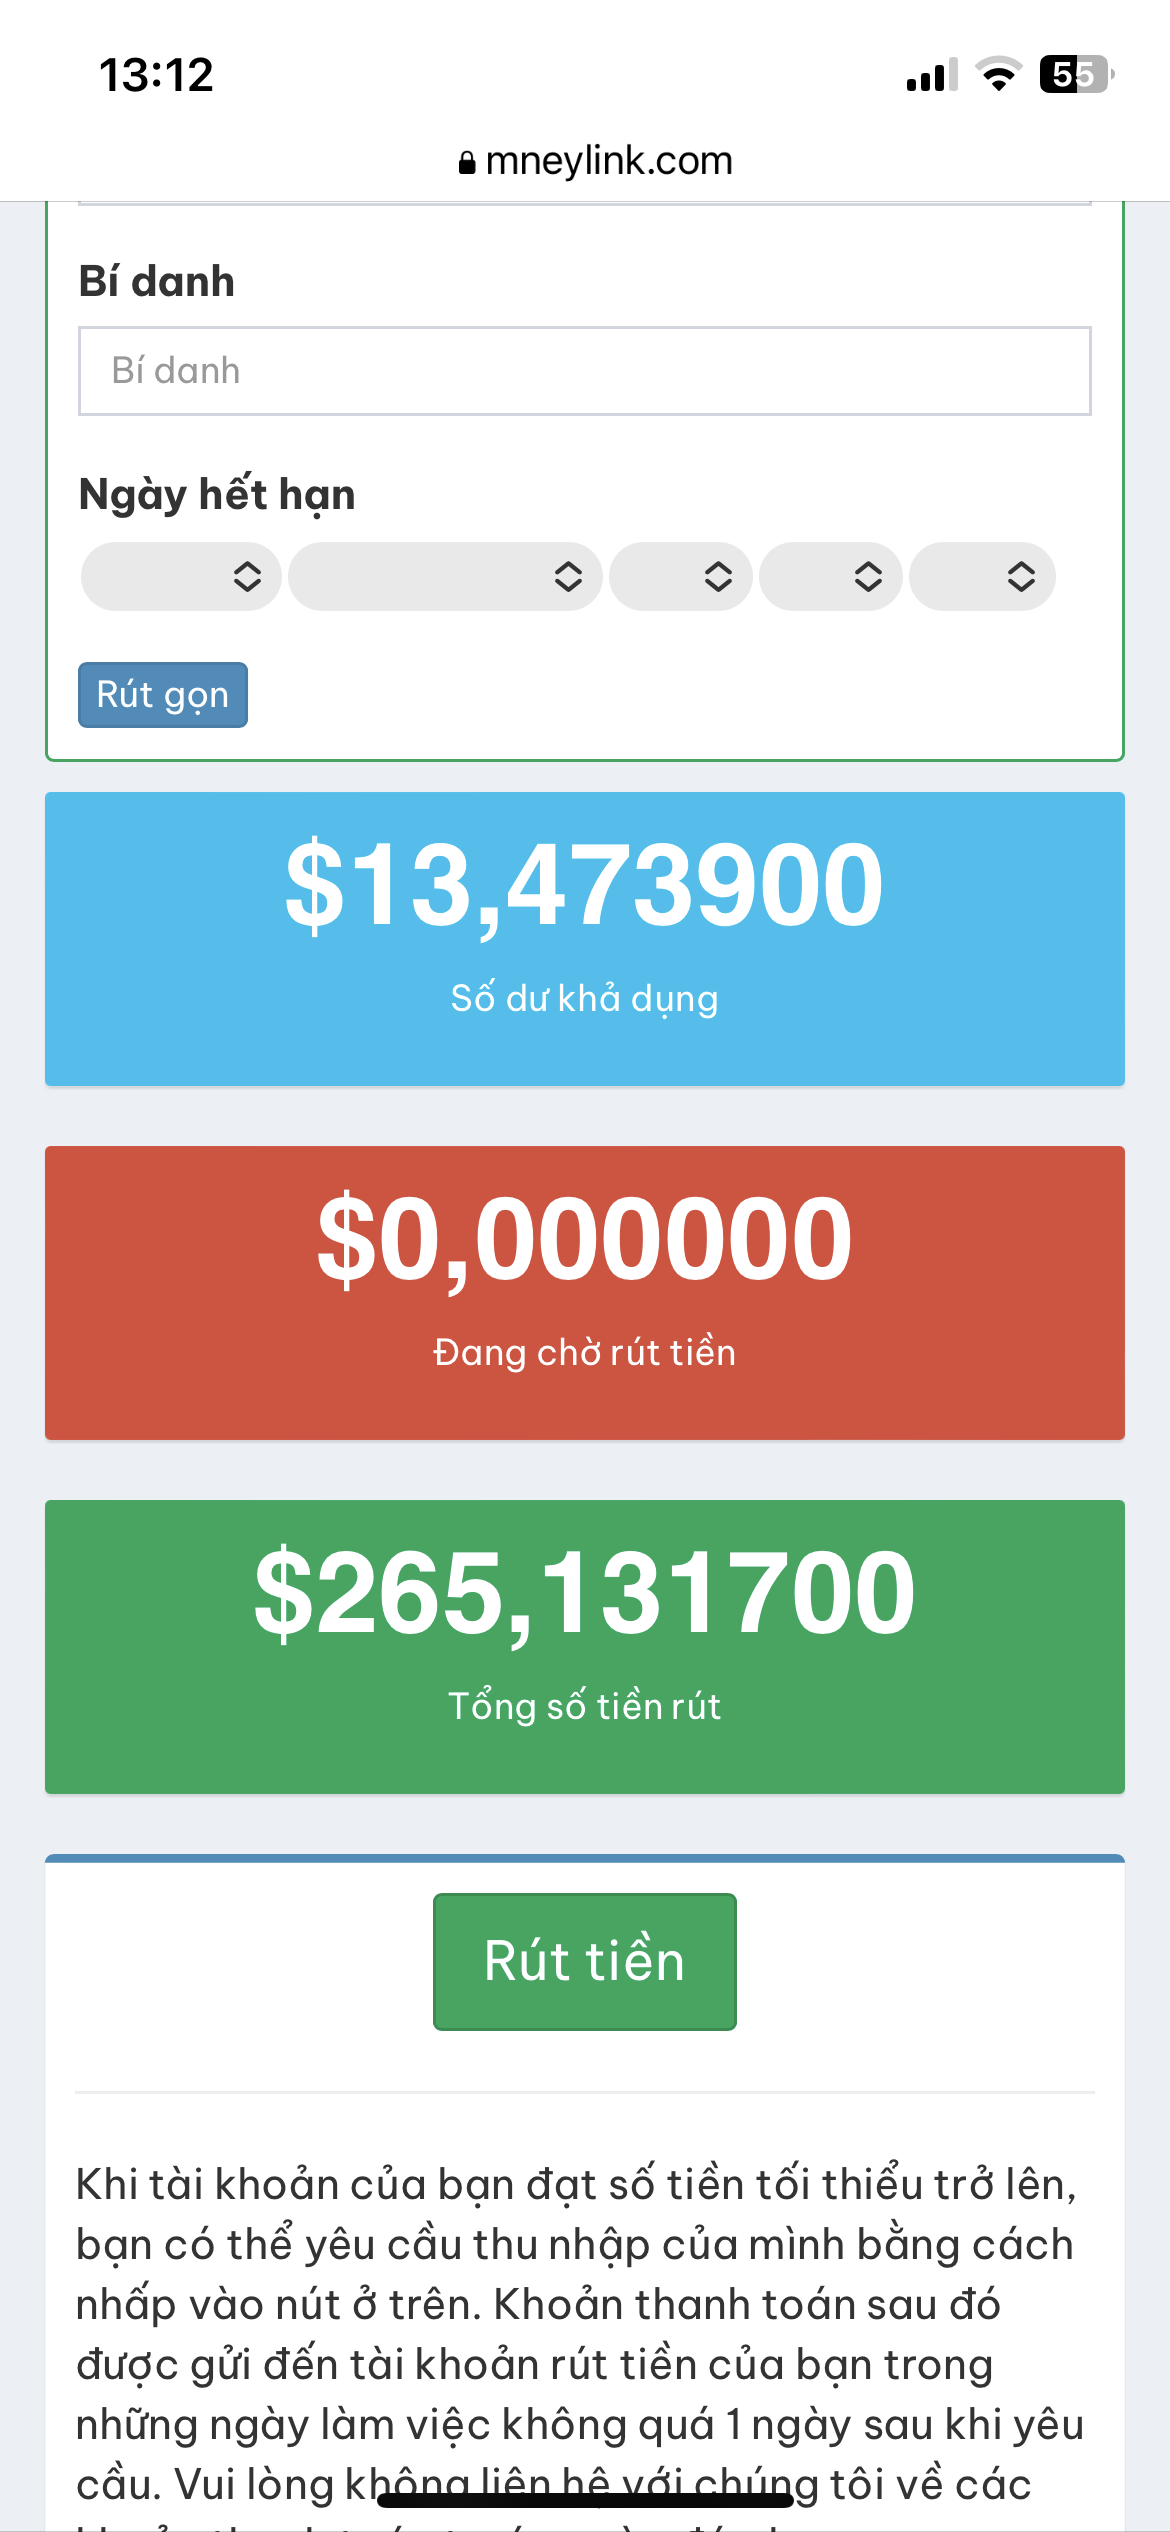Tap the Wi-Fi status icon
1170x2532 pixels.
click(x=998, y=75)
